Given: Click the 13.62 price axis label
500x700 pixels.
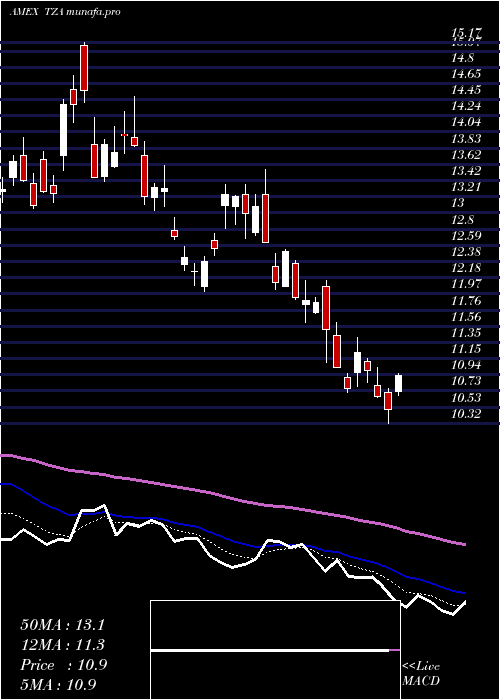Looking at the screenshot, I should coord(466,155).
